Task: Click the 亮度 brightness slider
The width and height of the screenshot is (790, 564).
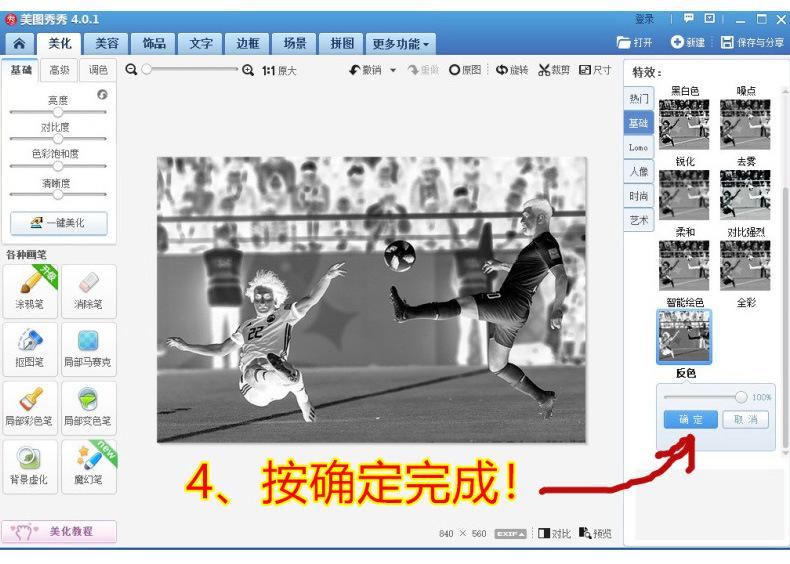Action: [x=57, y=112]
